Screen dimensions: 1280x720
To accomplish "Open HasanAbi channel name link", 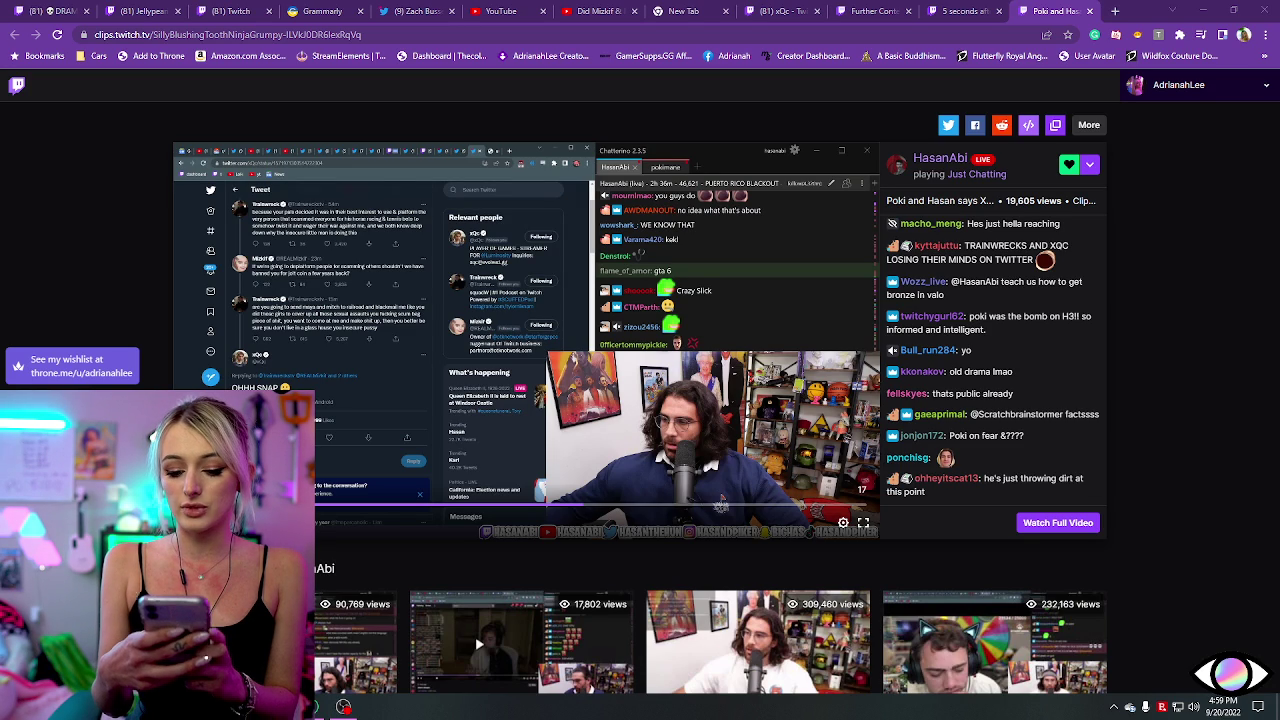I will (940, 158).
